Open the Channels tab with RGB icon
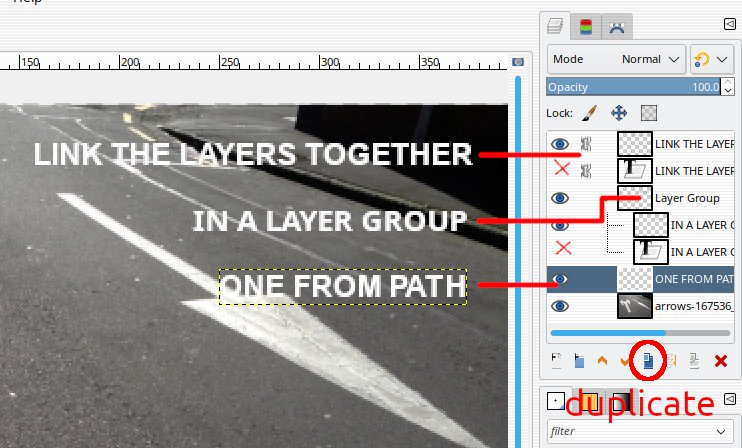Image resolution: width=742 pixels, height=448 pixels. point(586,27)
